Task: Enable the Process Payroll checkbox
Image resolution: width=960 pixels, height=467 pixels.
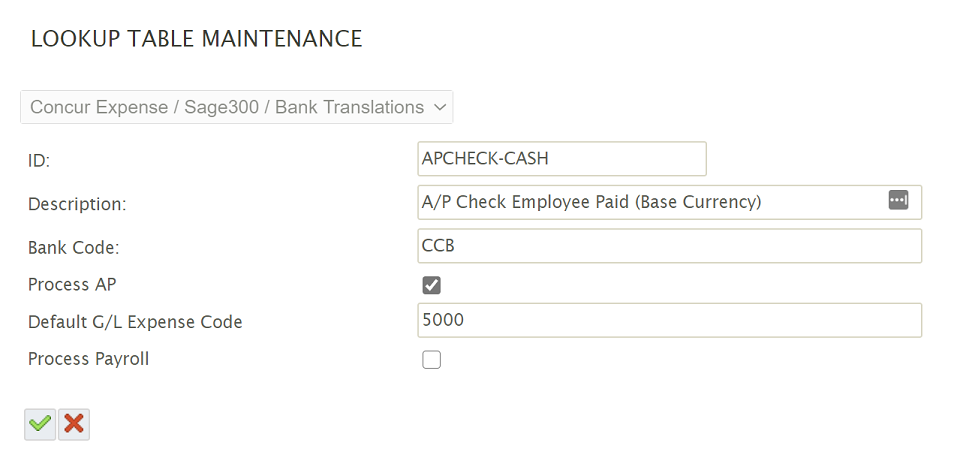Action: (x=432, y=360)
